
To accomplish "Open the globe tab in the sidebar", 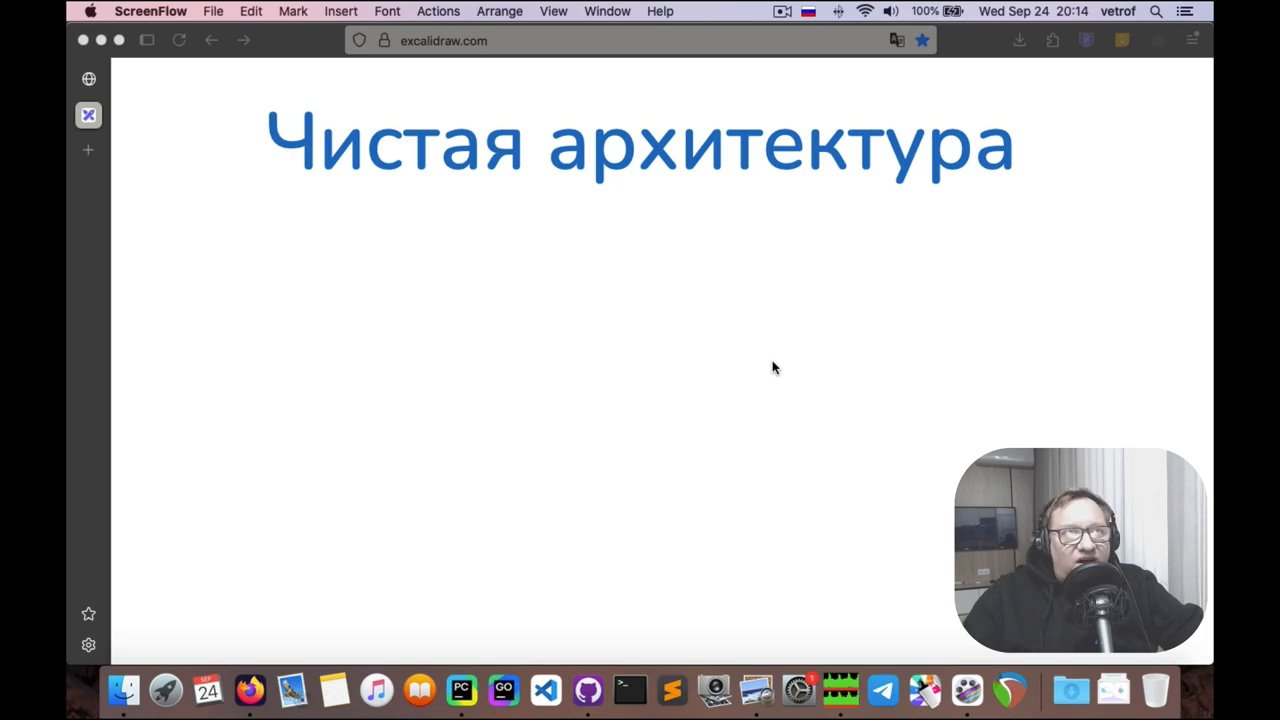I will (x=89, y=79).
